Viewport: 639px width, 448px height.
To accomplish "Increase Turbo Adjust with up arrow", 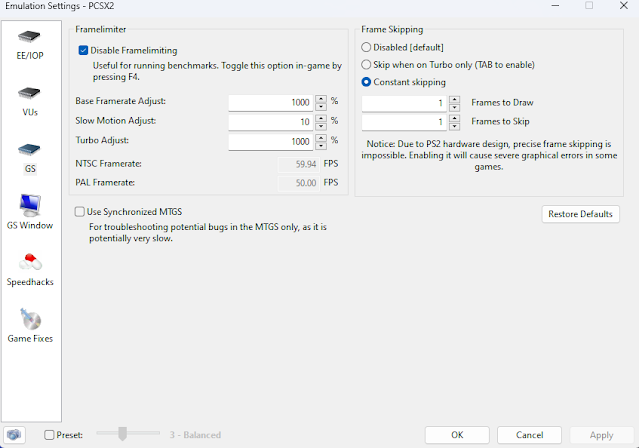I will pyautogui.click(x=321, y=138).
